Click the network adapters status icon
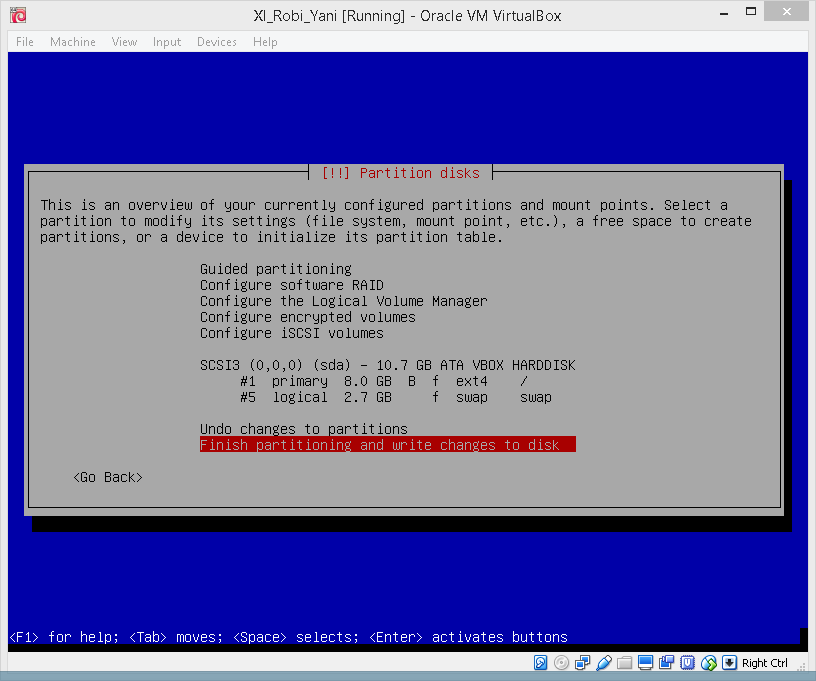The height and width of the screenshot is (681, 816). 582,662
